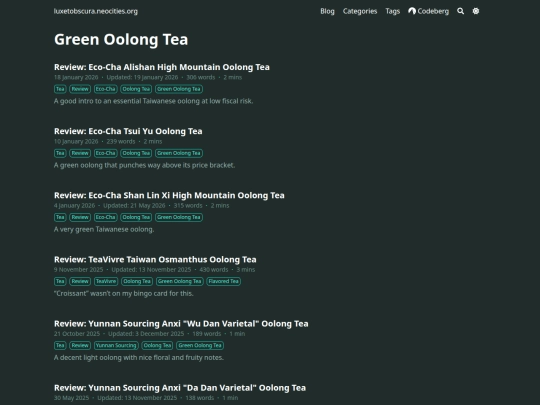Click Oolong Tea tag under Osmanthus review
Screen dimensions: 540x405
(137, 281)
